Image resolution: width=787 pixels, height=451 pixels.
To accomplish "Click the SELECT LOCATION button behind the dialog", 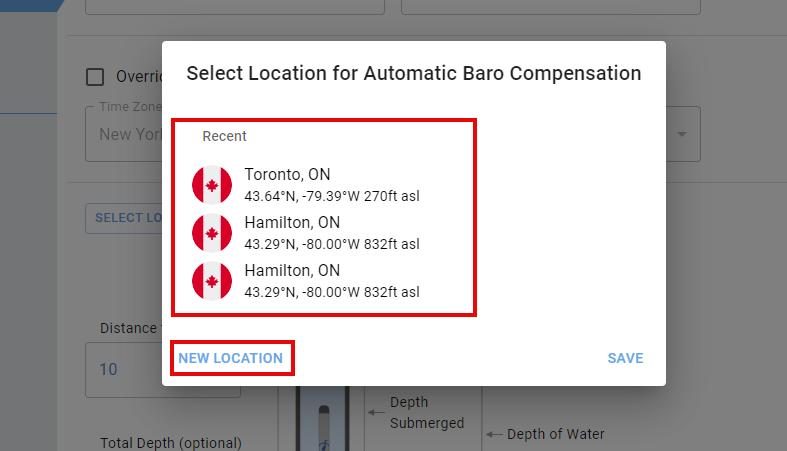I will [126, 217].
